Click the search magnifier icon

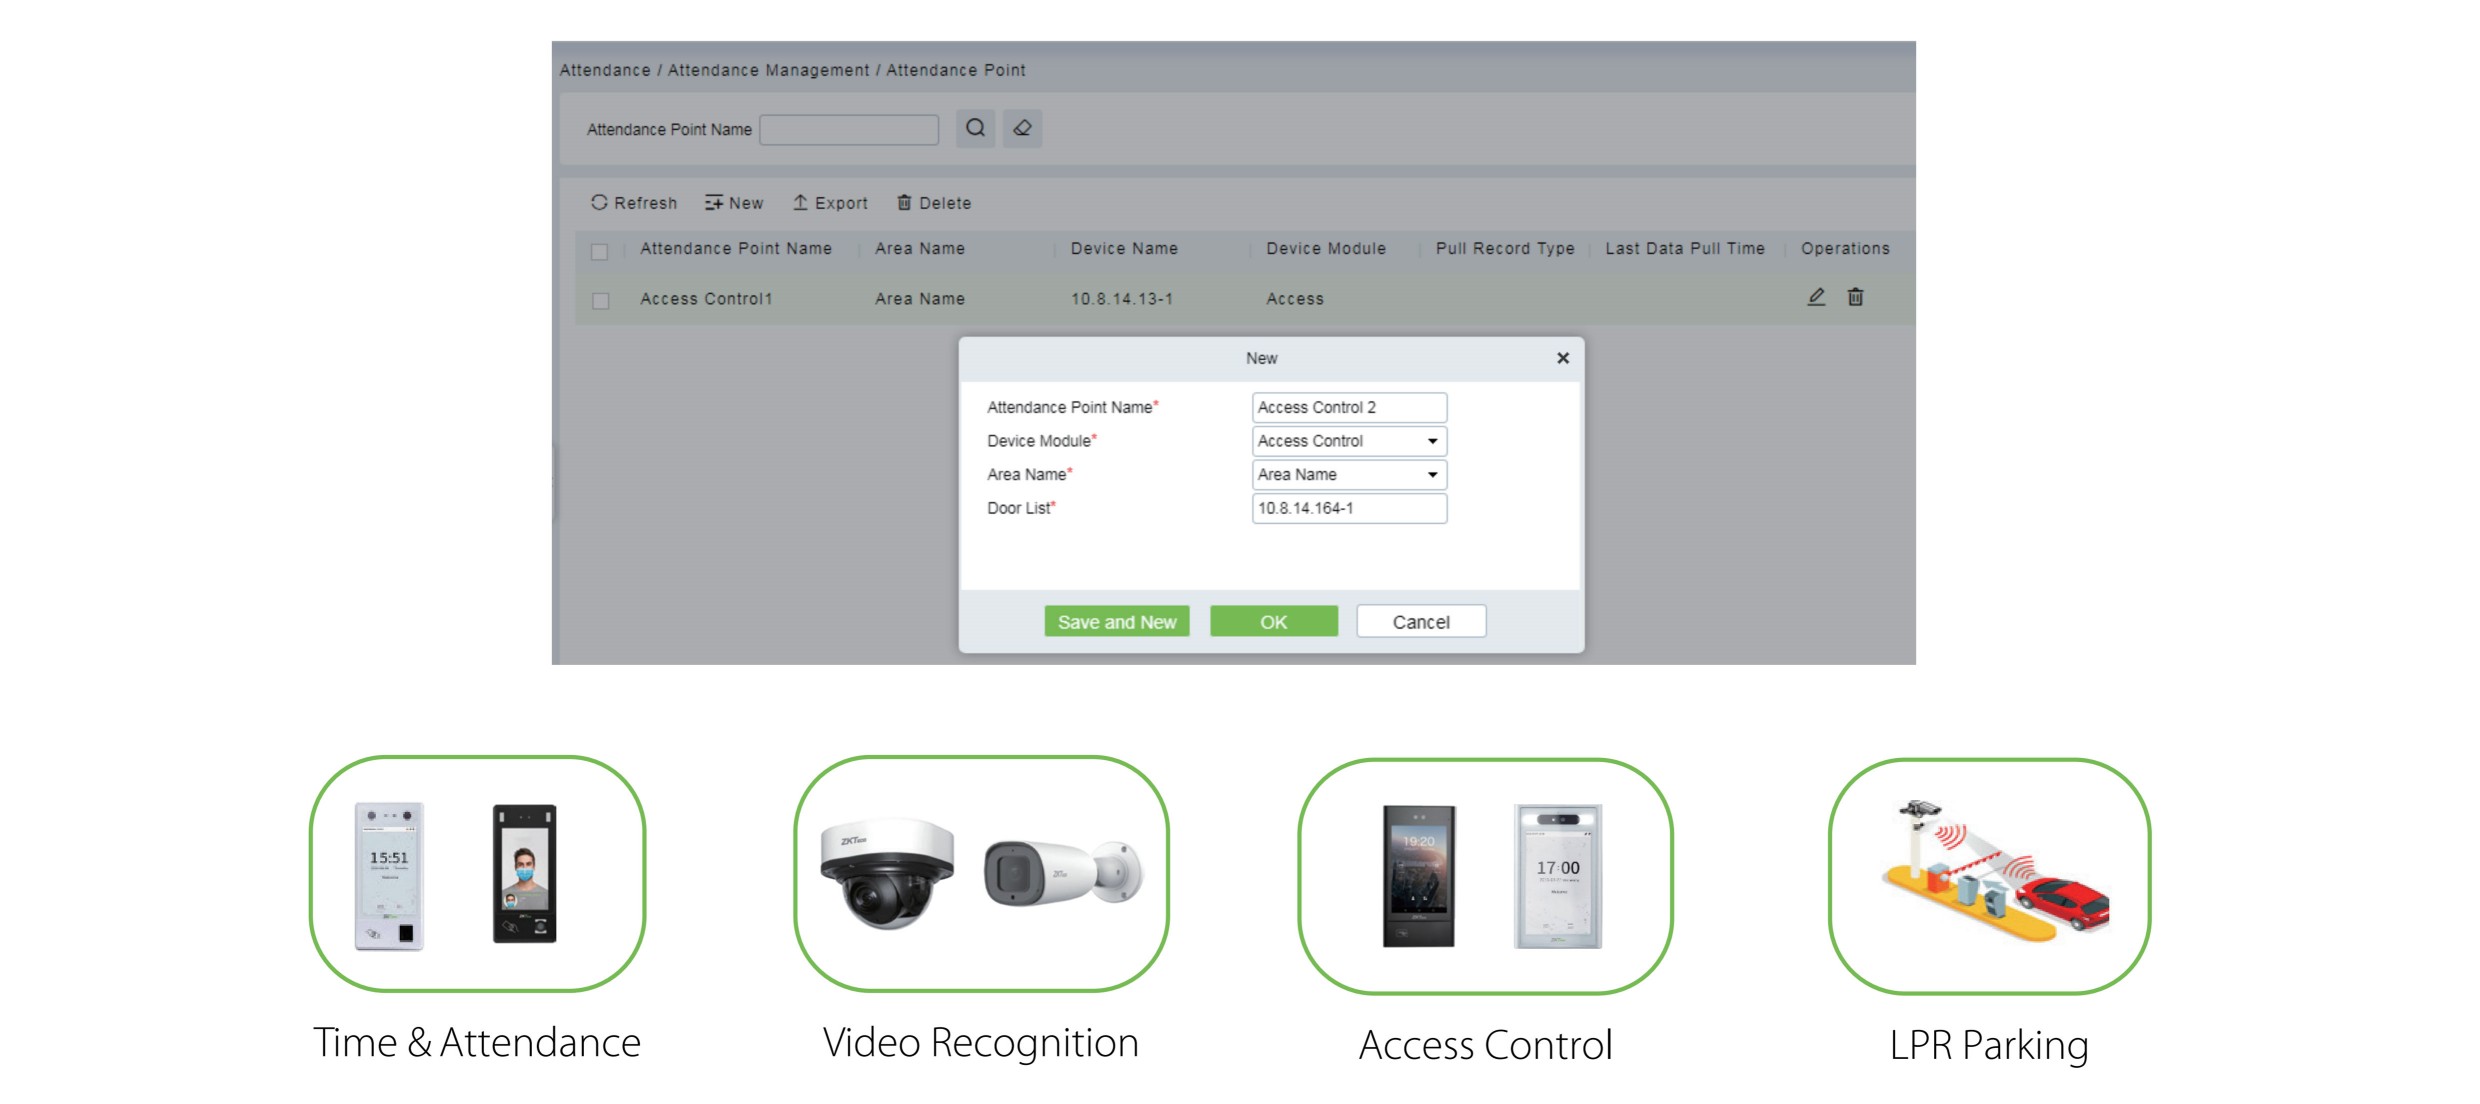pyautogui.click(x=975, y=128)
